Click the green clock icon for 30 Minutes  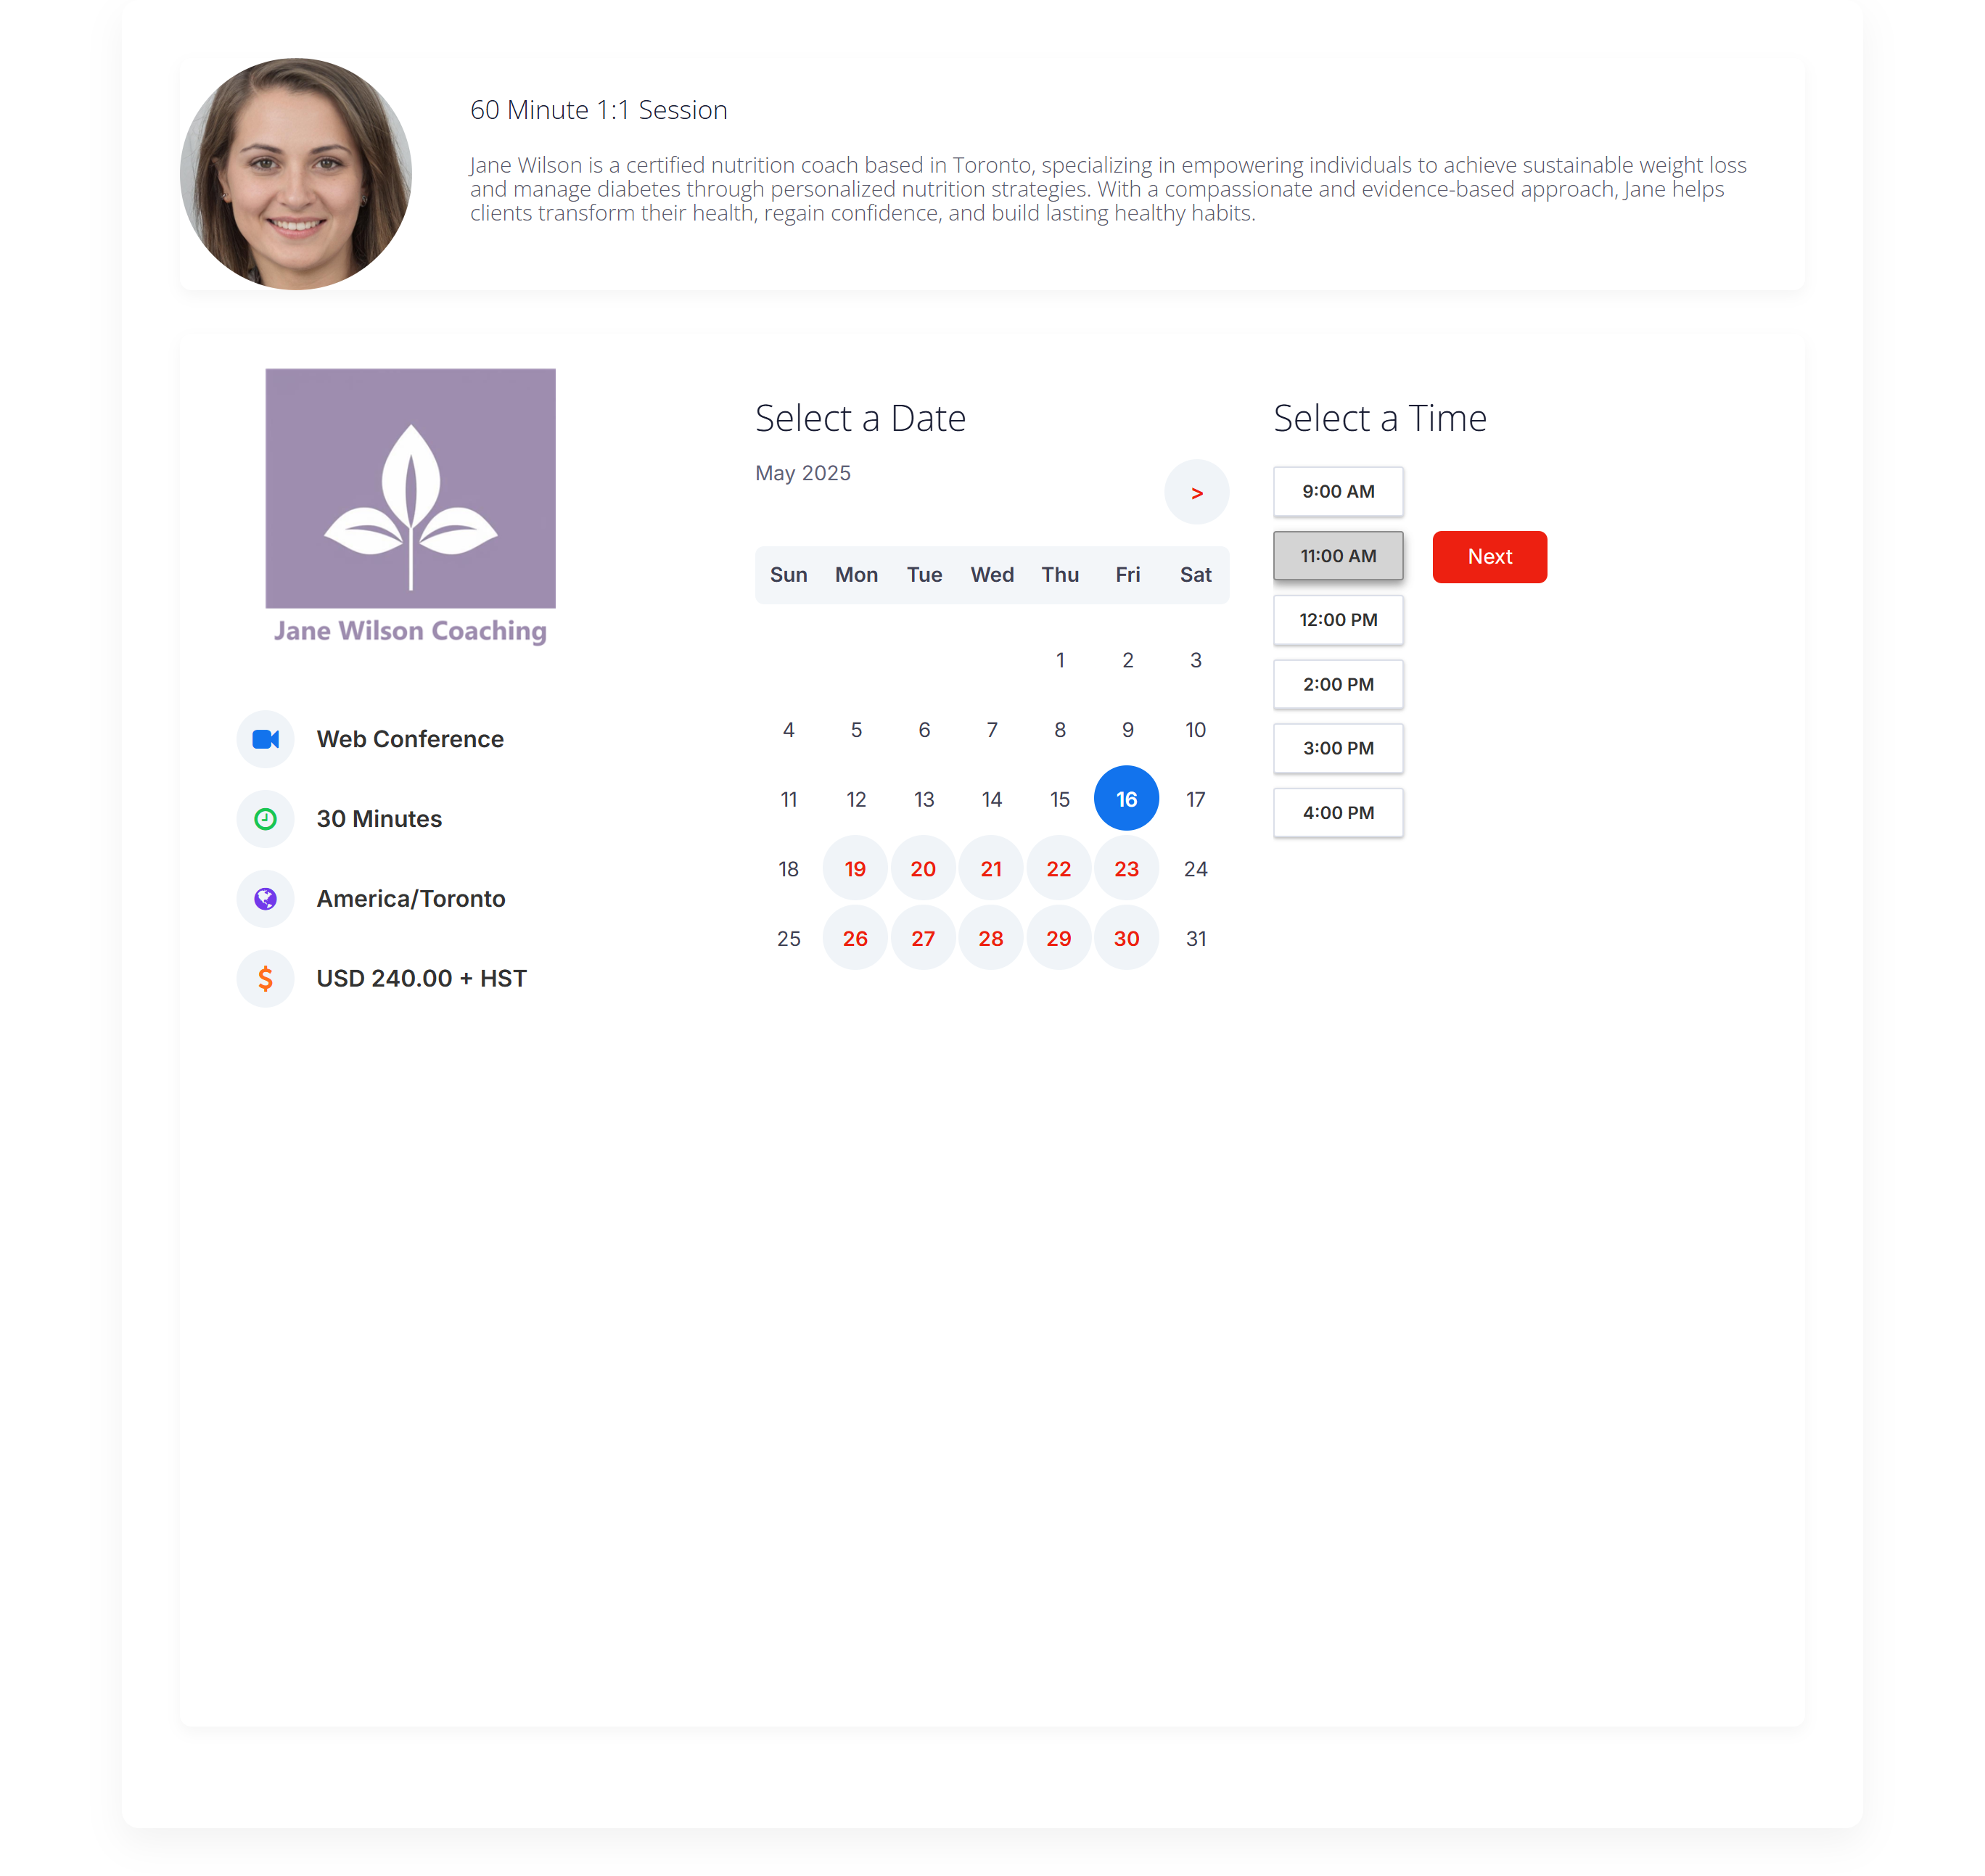click(265, 820)
